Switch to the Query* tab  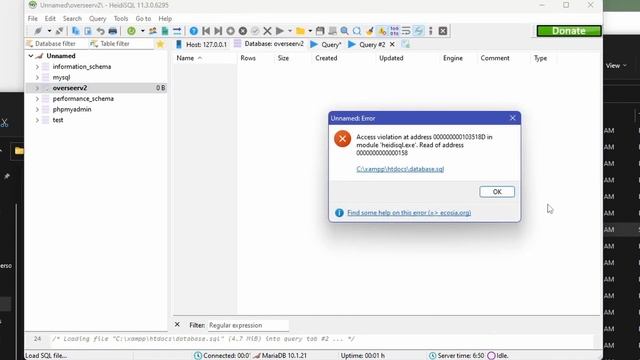click(x=326, y=44)
